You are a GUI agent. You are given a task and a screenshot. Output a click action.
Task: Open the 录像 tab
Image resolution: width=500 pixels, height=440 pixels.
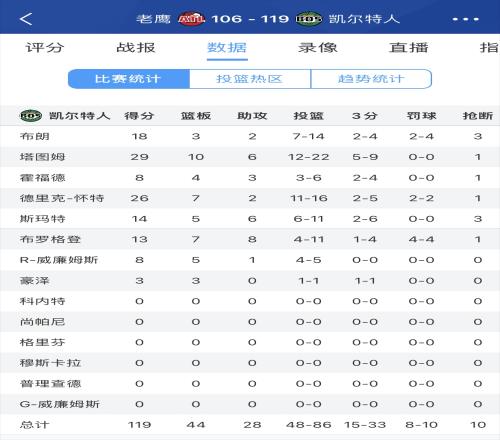(x=318, y=47)
